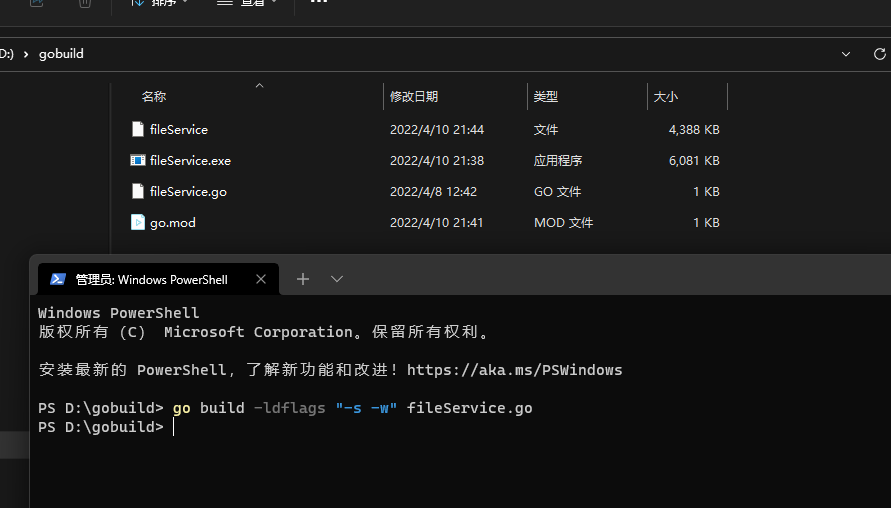Click the application icon of fileService.exe
The height and width of the screenshot is (508, 891).
click(x=138, y=160)
